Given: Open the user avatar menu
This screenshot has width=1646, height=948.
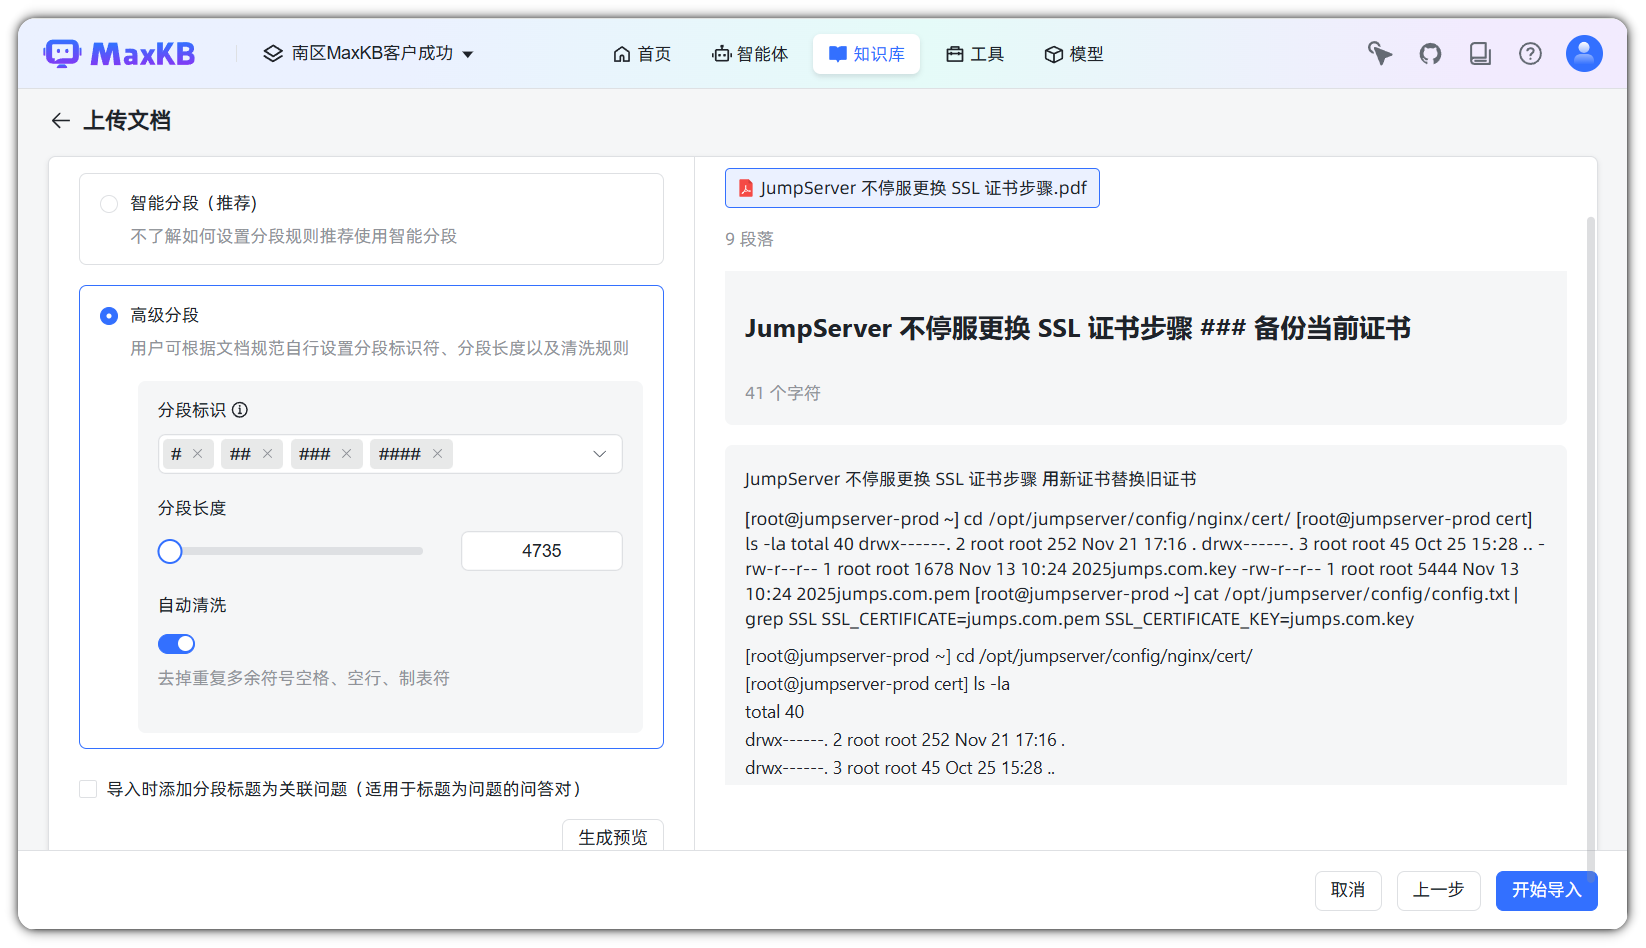Looking at the screenshot, I should coord(1584,54).
